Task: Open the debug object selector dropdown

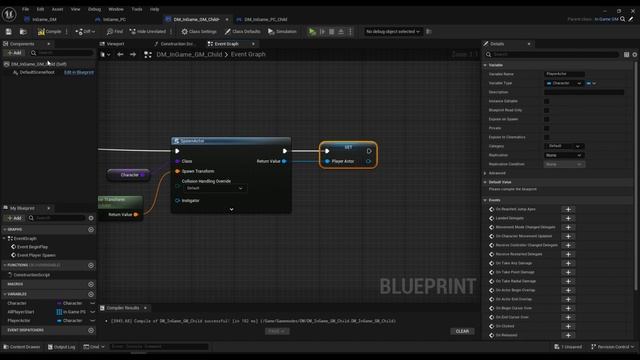Action: point(392,31)
